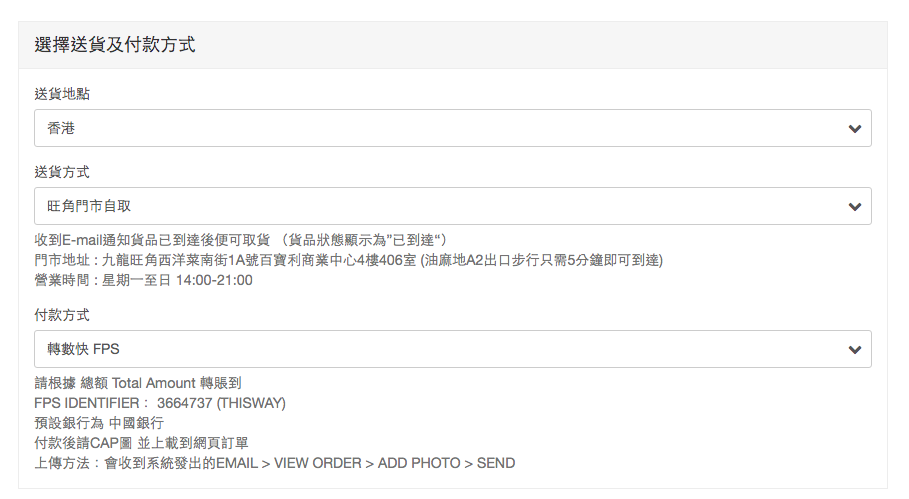Expand the 旺角門市自取 delivery method dropdown
The image size is (909, 499).
pos(440,206)
